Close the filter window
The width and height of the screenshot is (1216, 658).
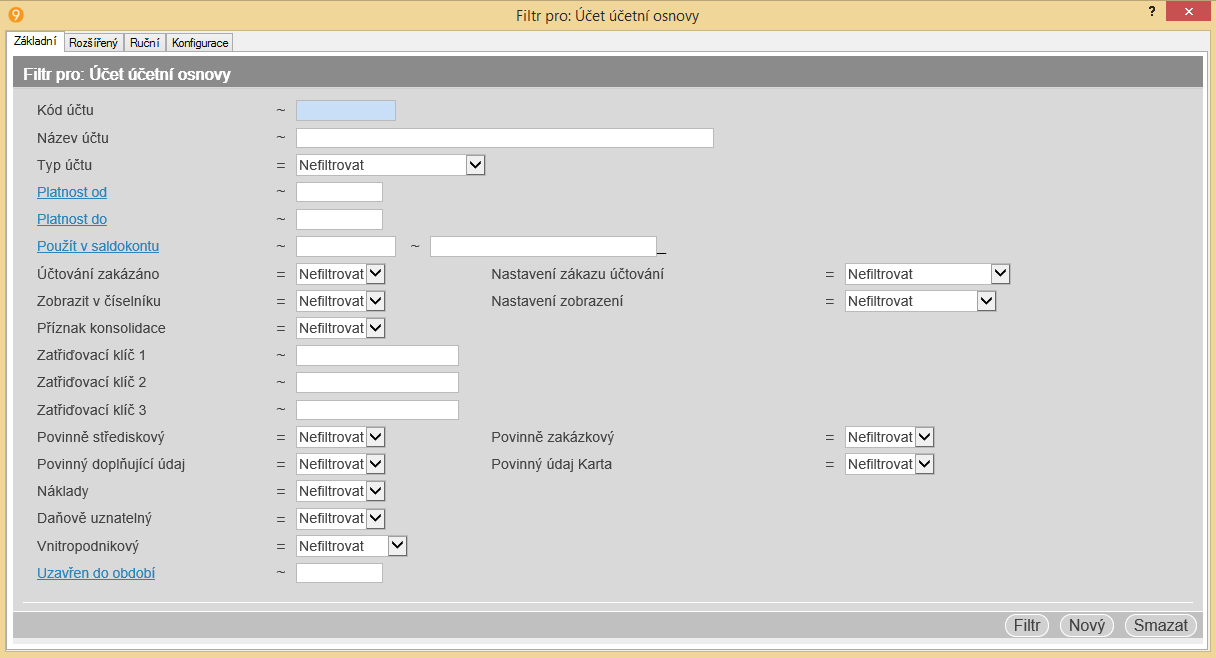pyautogui.click(x=1189, y=11)
